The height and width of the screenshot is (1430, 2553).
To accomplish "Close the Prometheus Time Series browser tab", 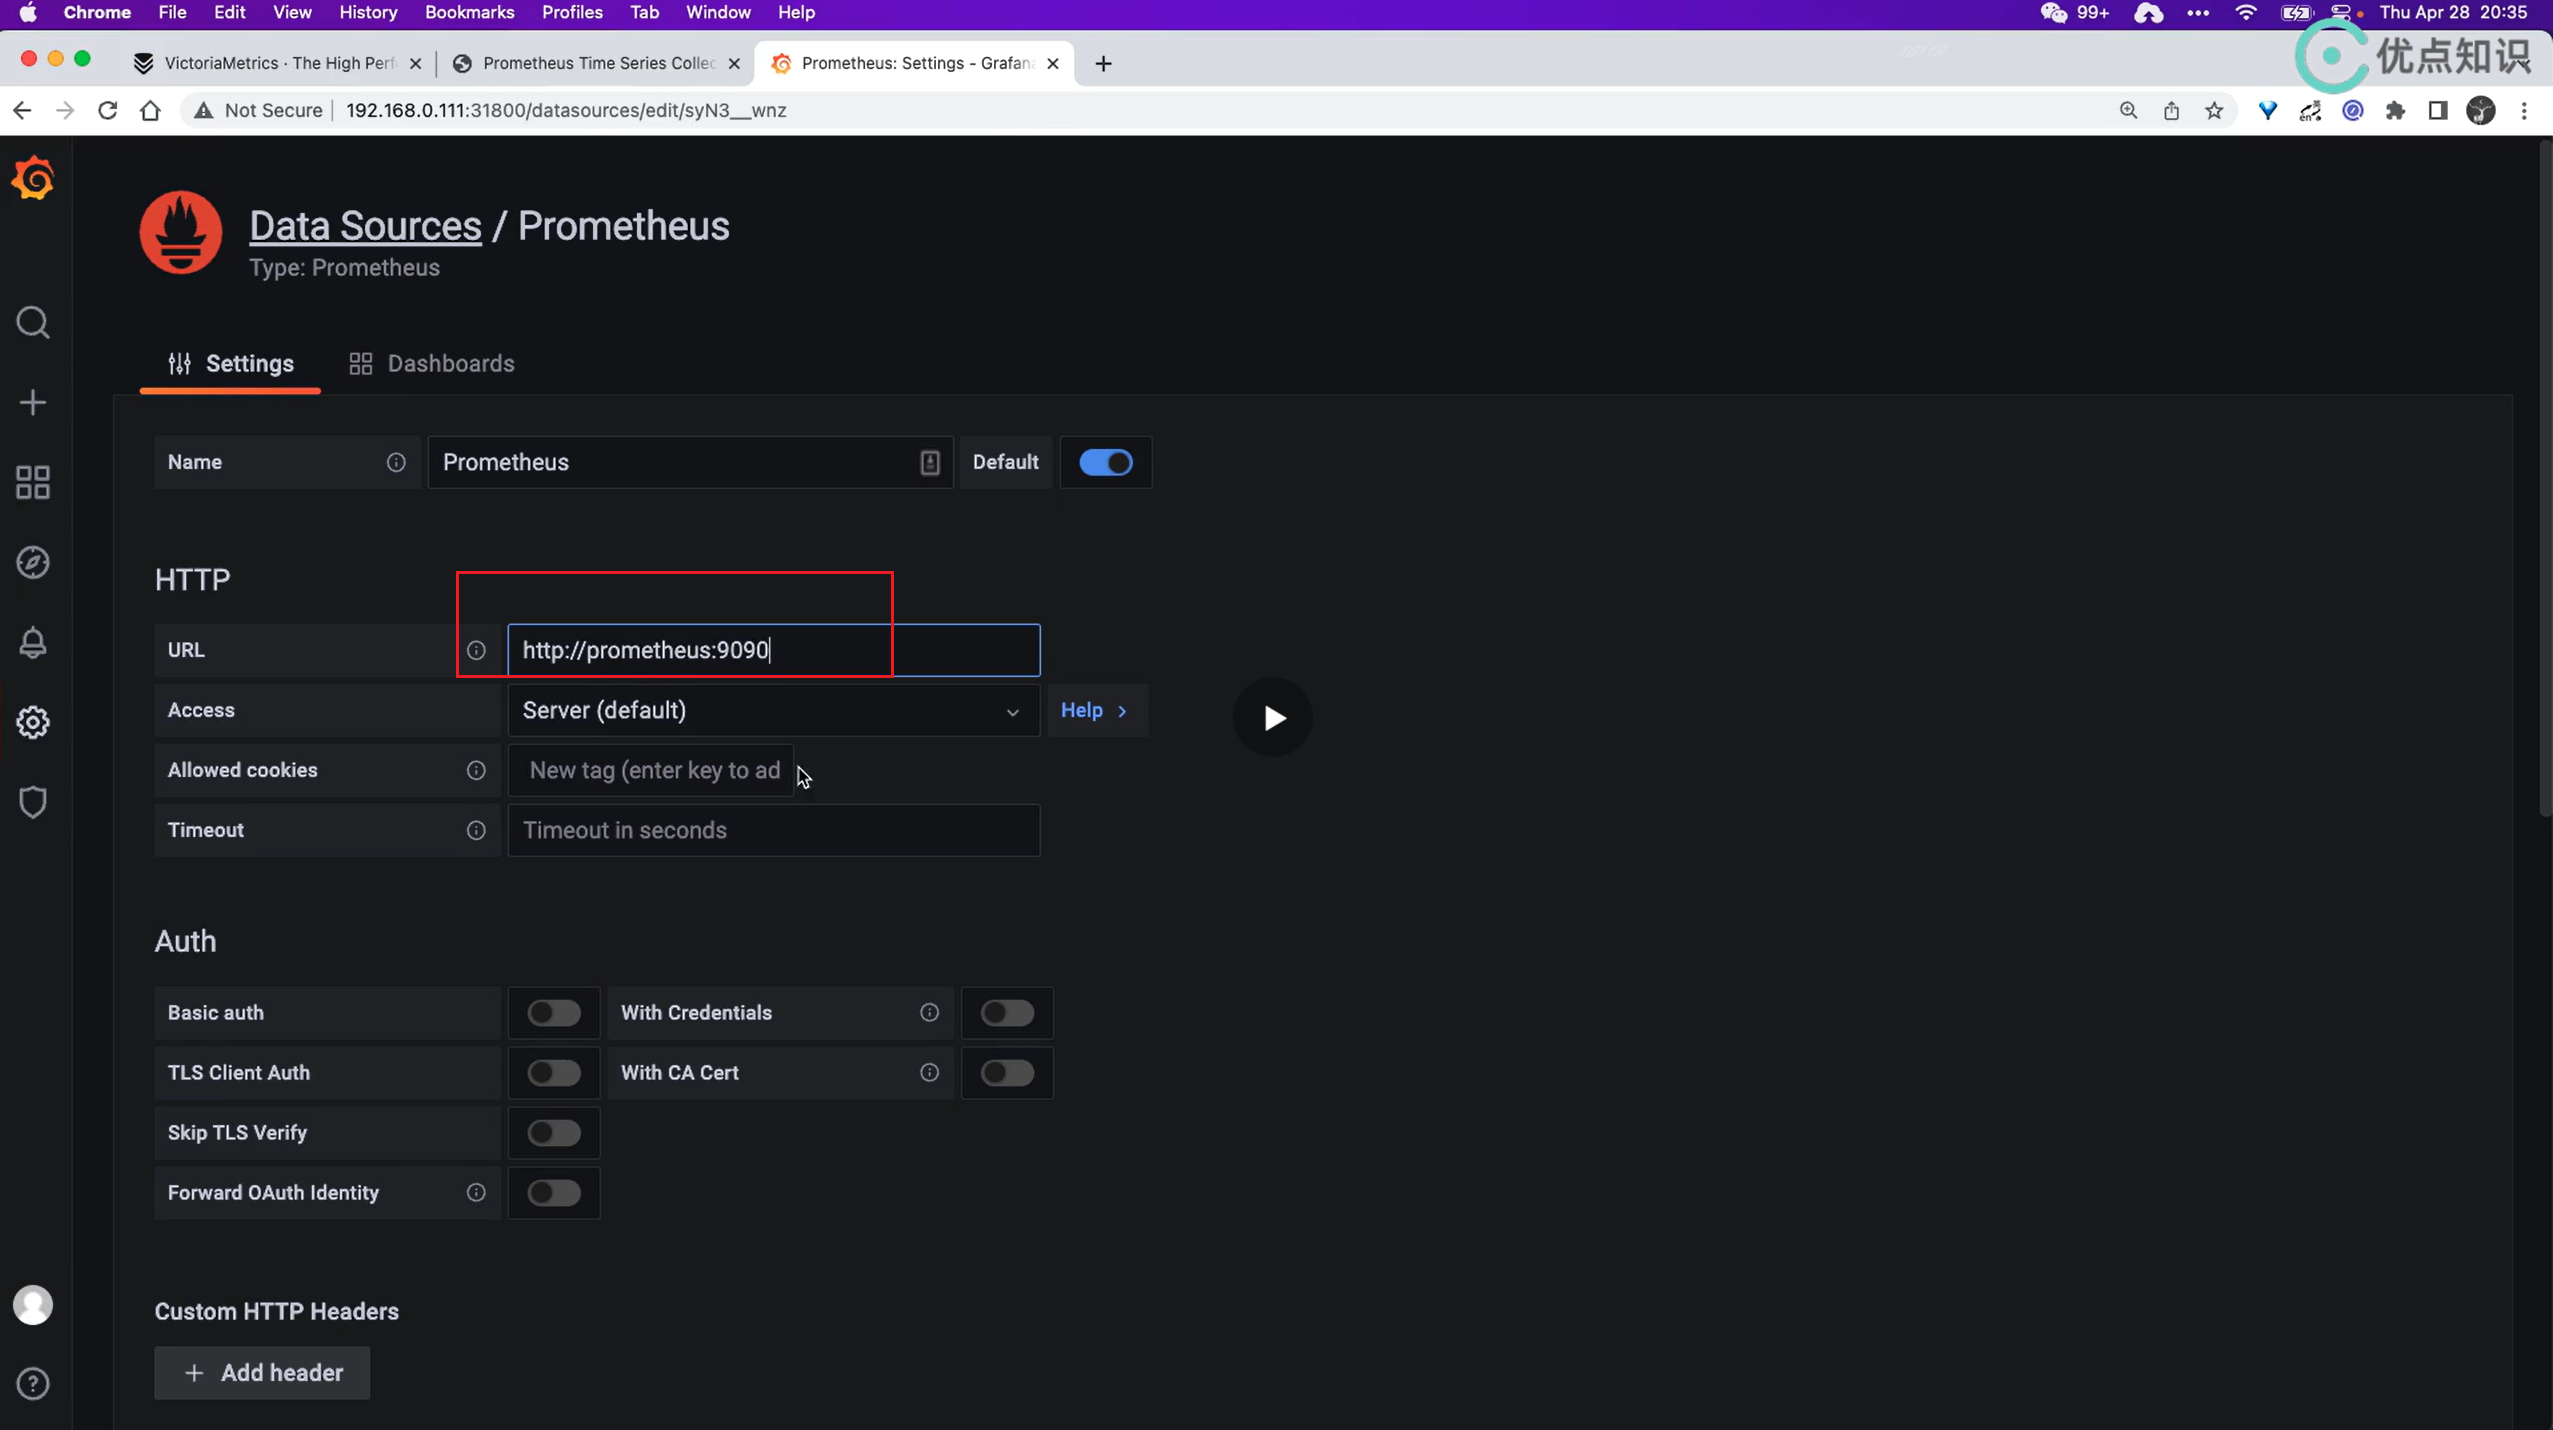I will tap(734, 63).
